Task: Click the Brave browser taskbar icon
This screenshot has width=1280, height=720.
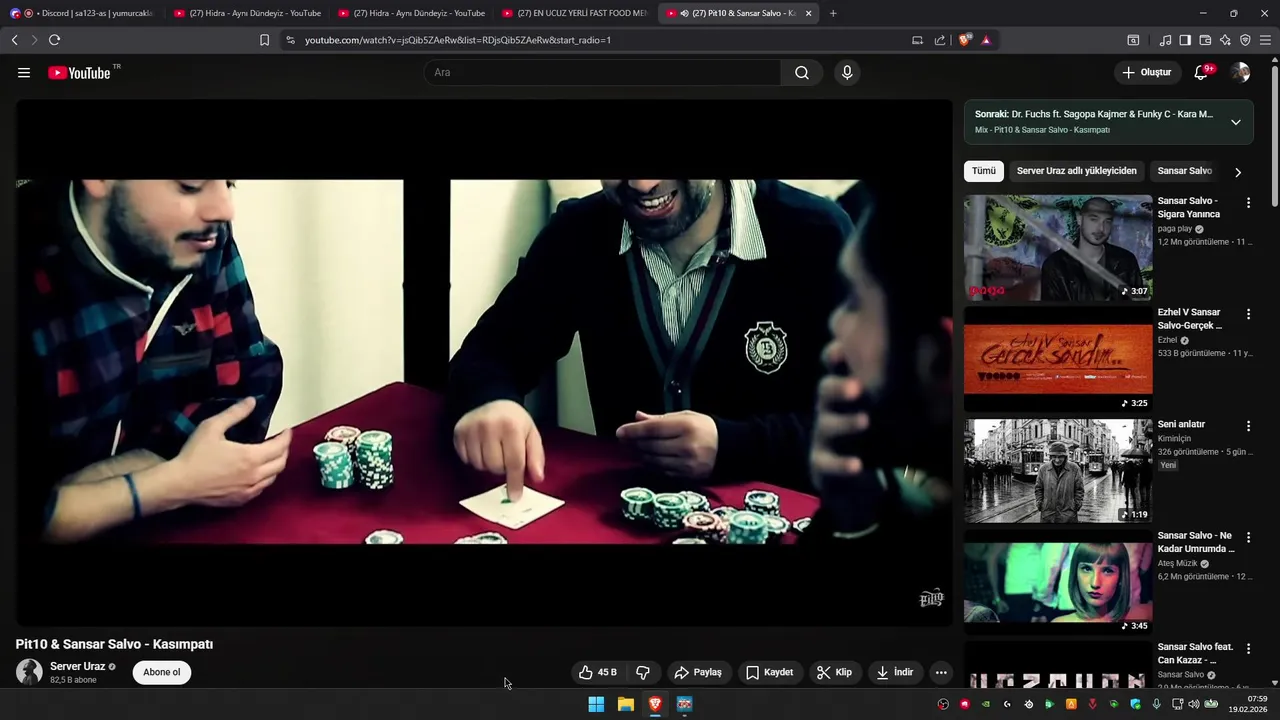Action: point(655,704)
